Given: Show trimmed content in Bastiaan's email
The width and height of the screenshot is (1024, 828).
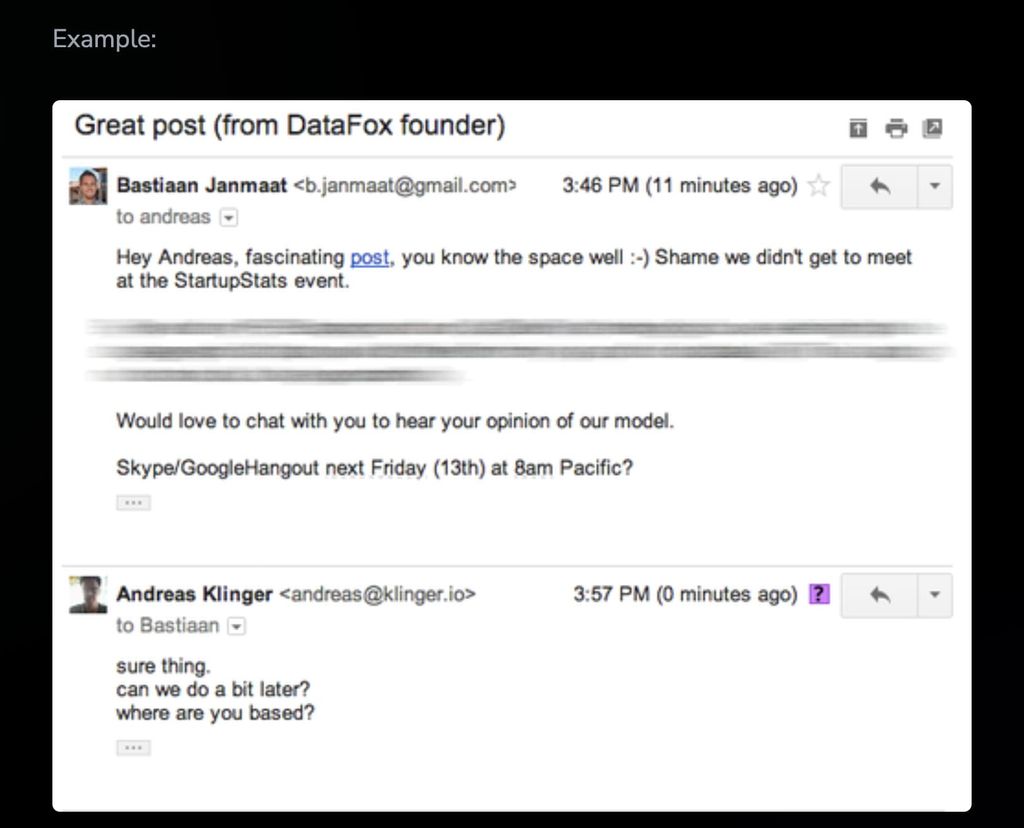Looking at the screenshot, I should coord(133,501).
